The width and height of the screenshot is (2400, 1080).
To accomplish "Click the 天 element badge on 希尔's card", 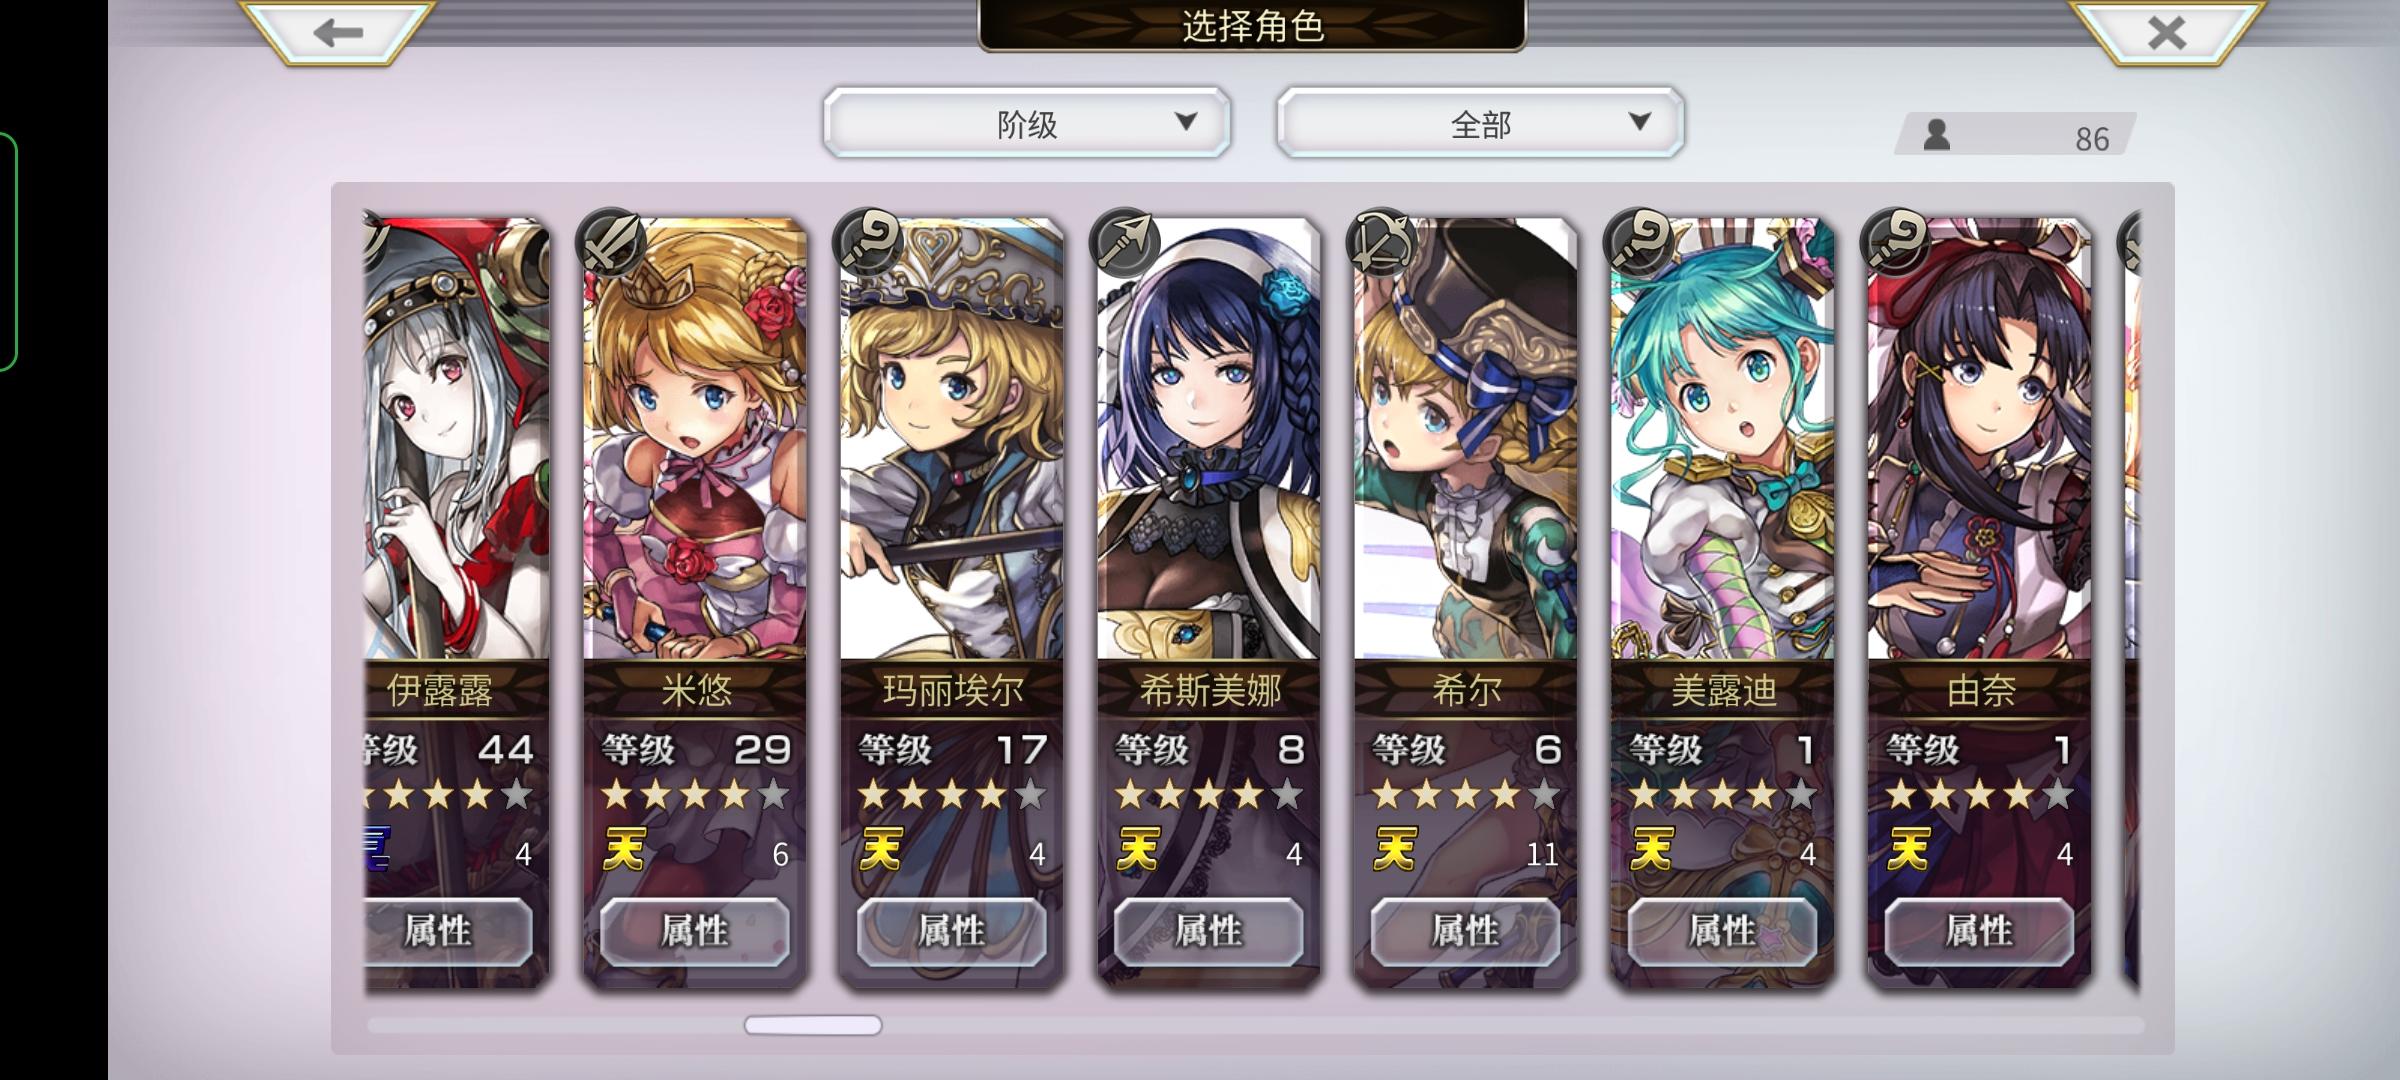I will pyautogui.click(x=1395, y=850).
